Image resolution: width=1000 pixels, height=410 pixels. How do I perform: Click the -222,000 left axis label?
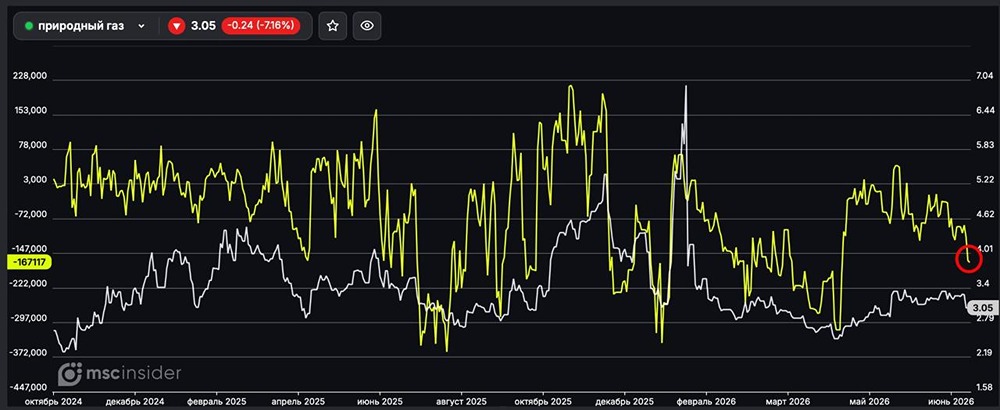click(29, 284)
